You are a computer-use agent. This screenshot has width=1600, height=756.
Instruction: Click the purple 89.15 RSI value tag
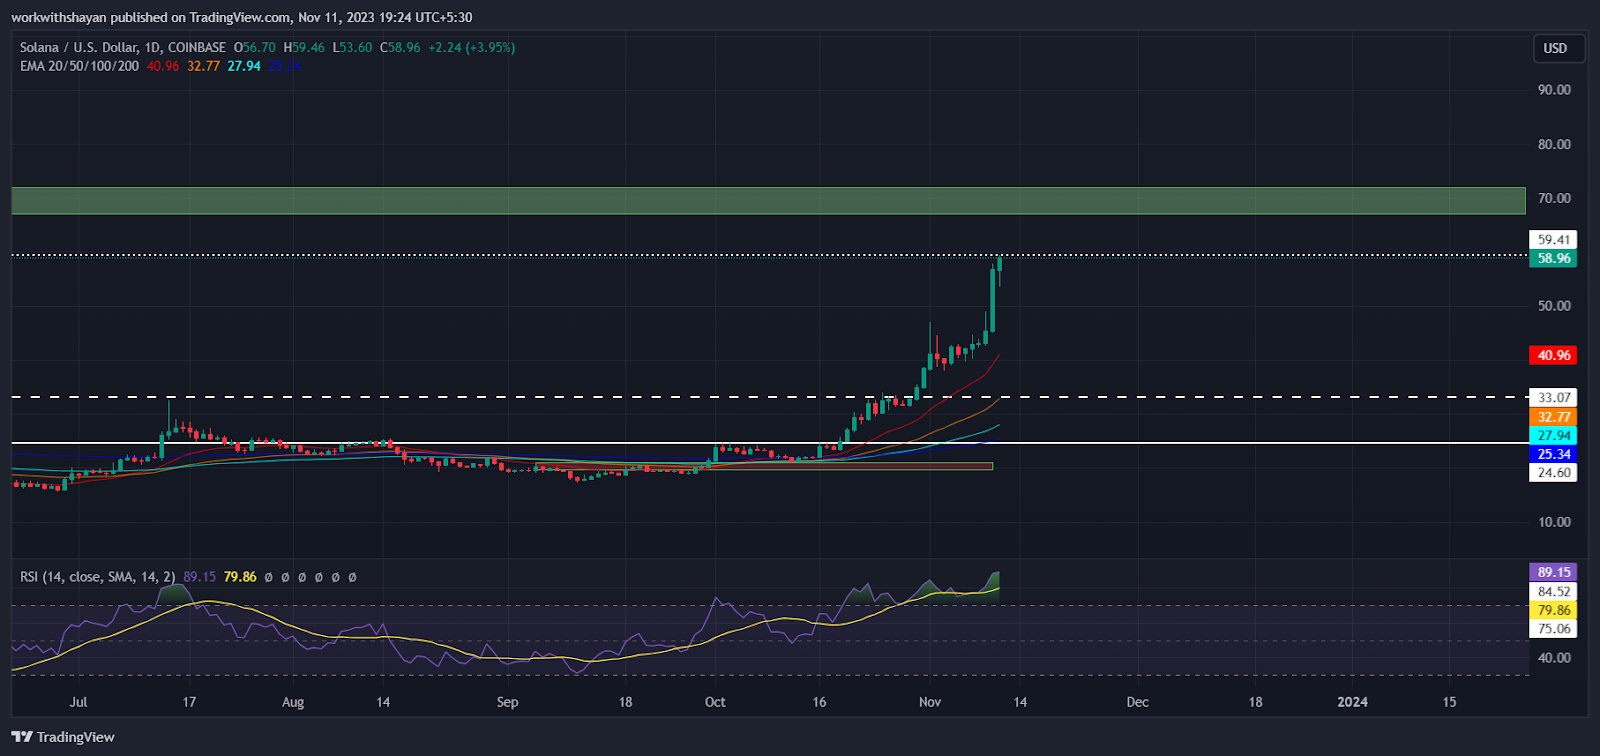pyautogui.click(x=1553, y=572)
